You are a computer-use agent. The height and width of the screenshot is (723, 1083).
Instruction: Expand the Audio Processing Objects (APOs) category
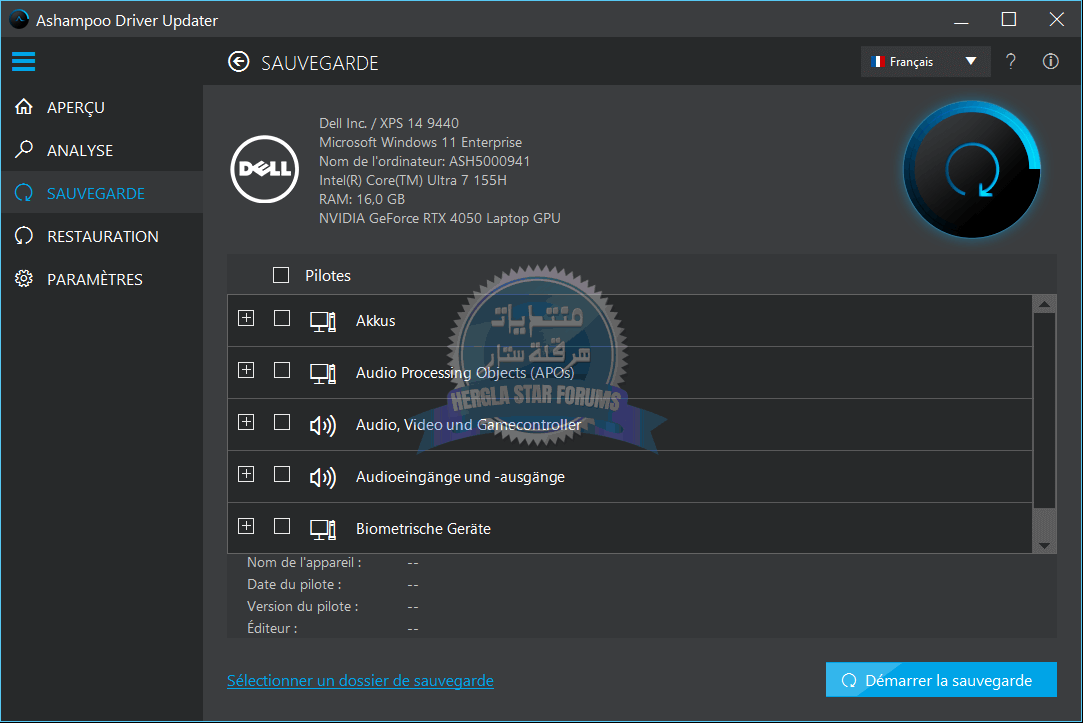(x=246, y=370)
